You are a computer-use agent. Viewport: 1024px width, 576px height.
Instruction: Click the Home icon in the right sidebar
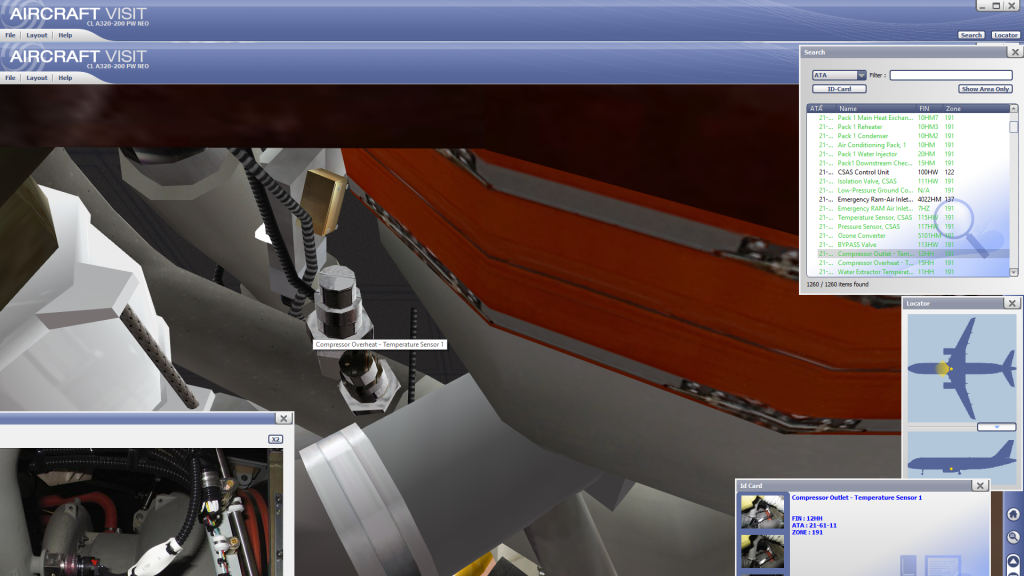tap(1013, 514)
